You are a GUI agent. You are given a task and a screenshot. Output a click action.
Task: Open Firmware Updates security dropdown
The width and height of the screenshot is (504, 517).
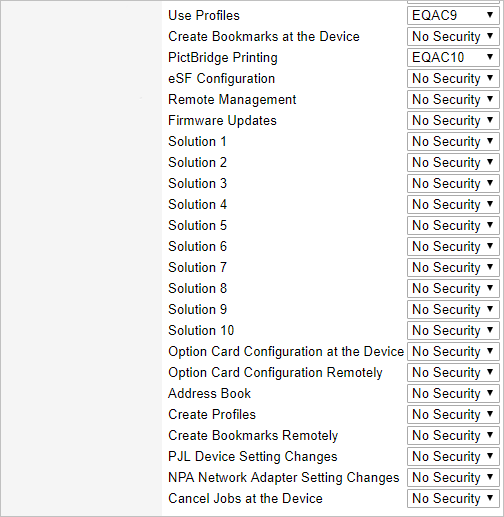(x=453, y=120)
